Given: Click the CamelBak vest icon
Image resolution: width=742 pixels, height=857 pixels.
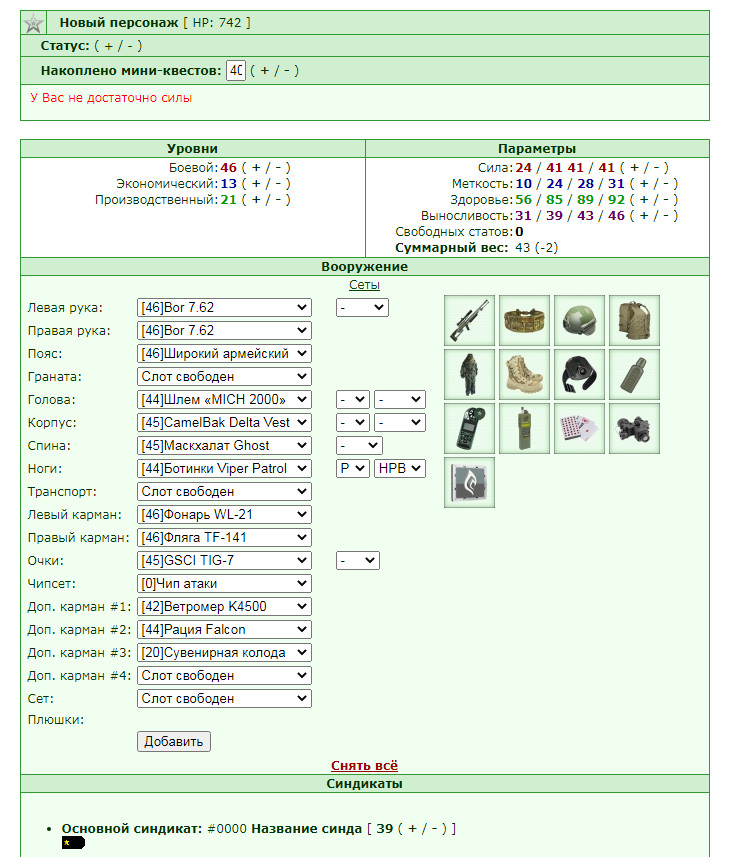Looking at the screenshot, I should point(634,320).
